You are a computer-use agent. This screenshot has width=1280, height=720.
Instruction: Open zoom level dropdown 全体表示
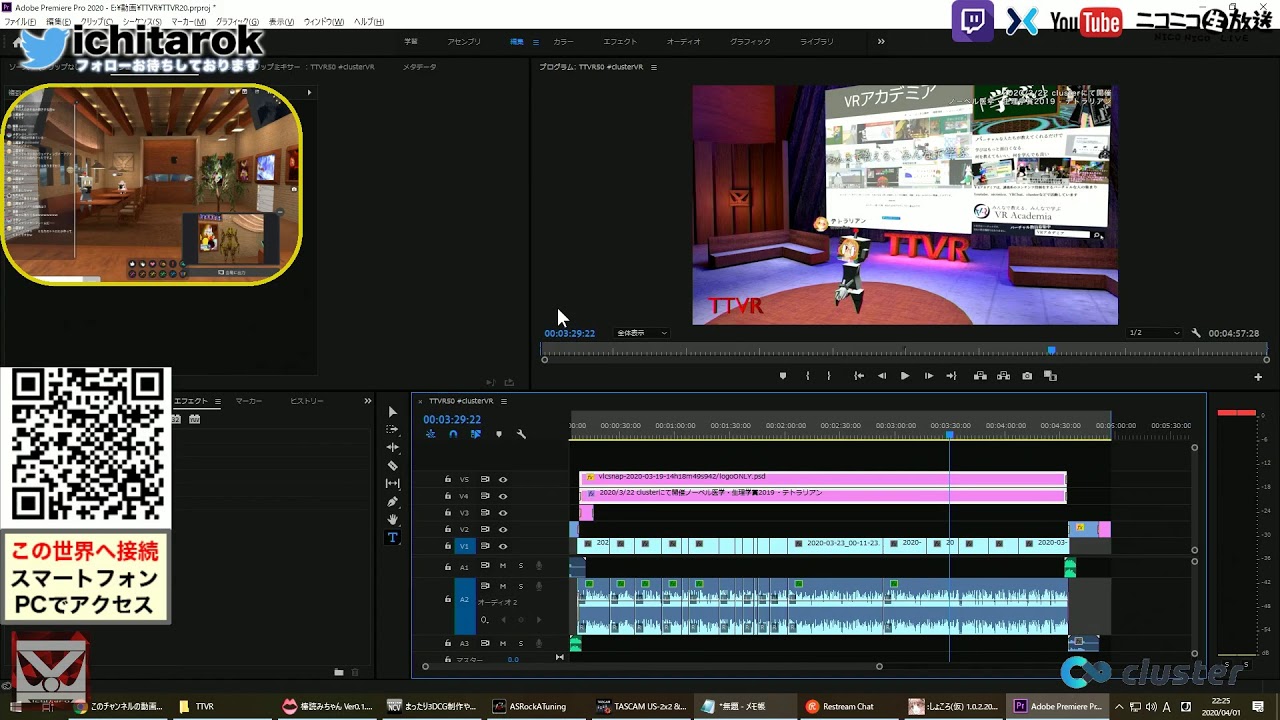pos(642,333)
